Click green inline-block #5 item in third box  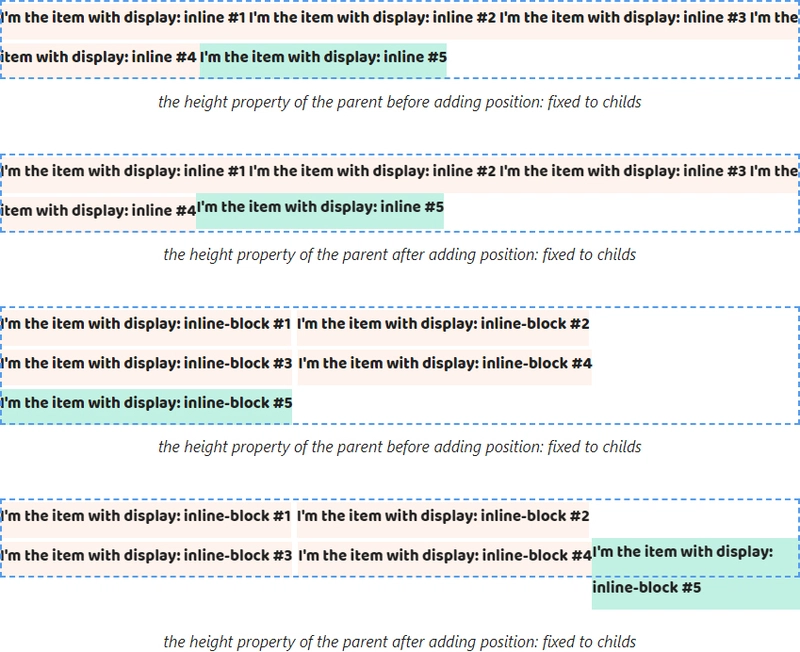click(146, 406)
